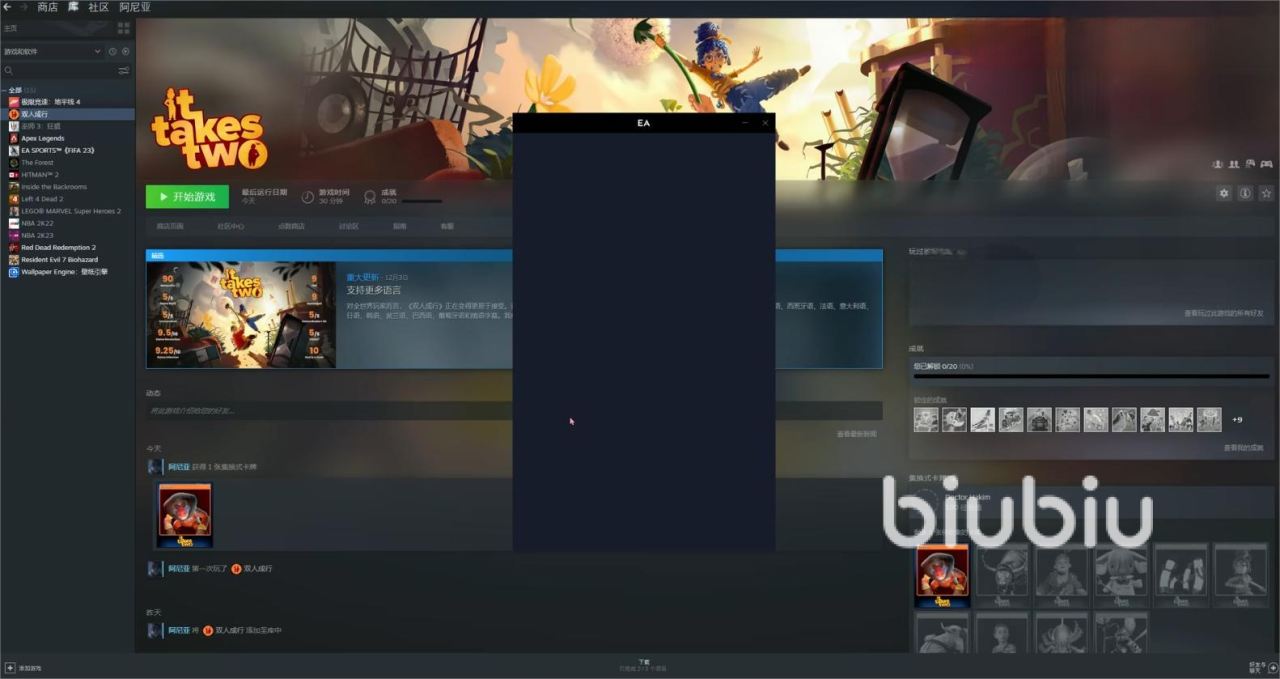Switch to the 社区中心 tab

tap(231, 226)
